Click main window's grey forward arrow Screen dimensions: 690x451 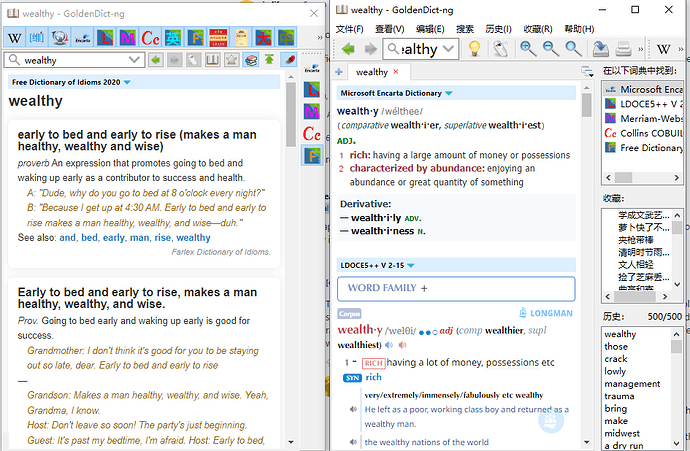pyautogui.click(x=371, y=48)
